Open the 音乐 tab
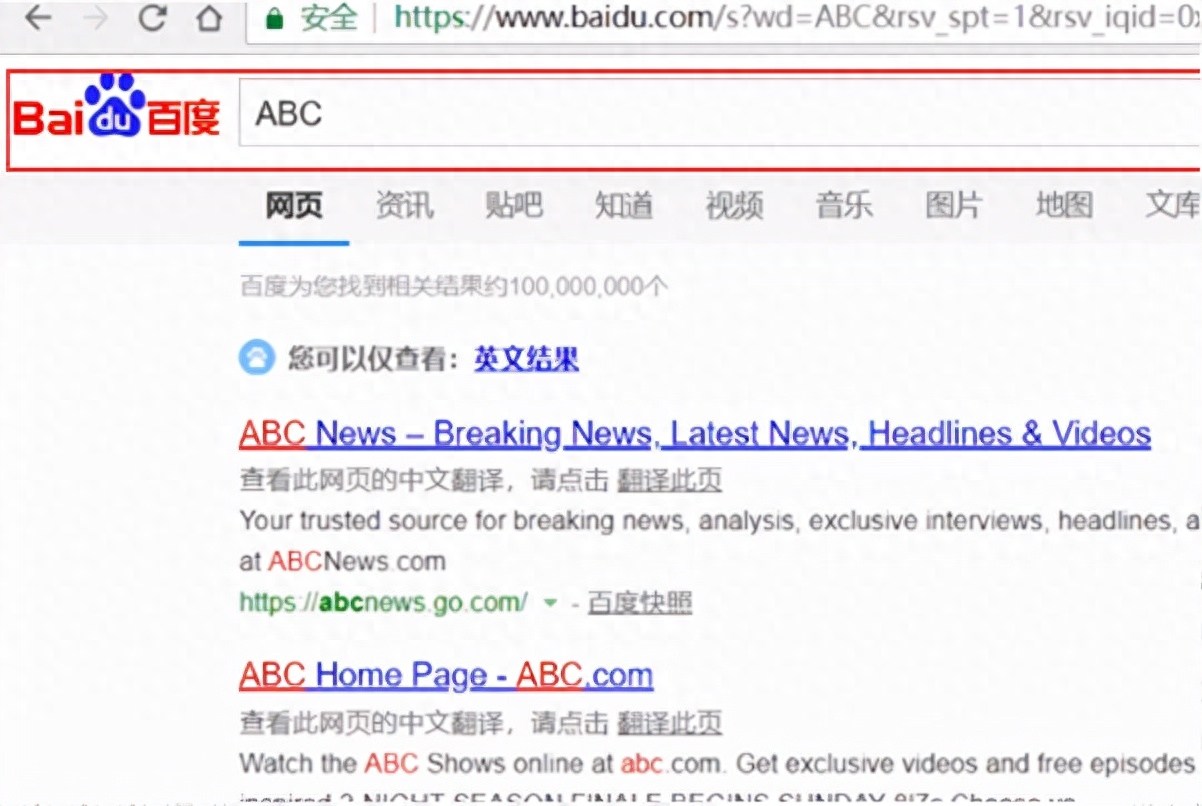 pyautogui.click(x=844, y=206)
